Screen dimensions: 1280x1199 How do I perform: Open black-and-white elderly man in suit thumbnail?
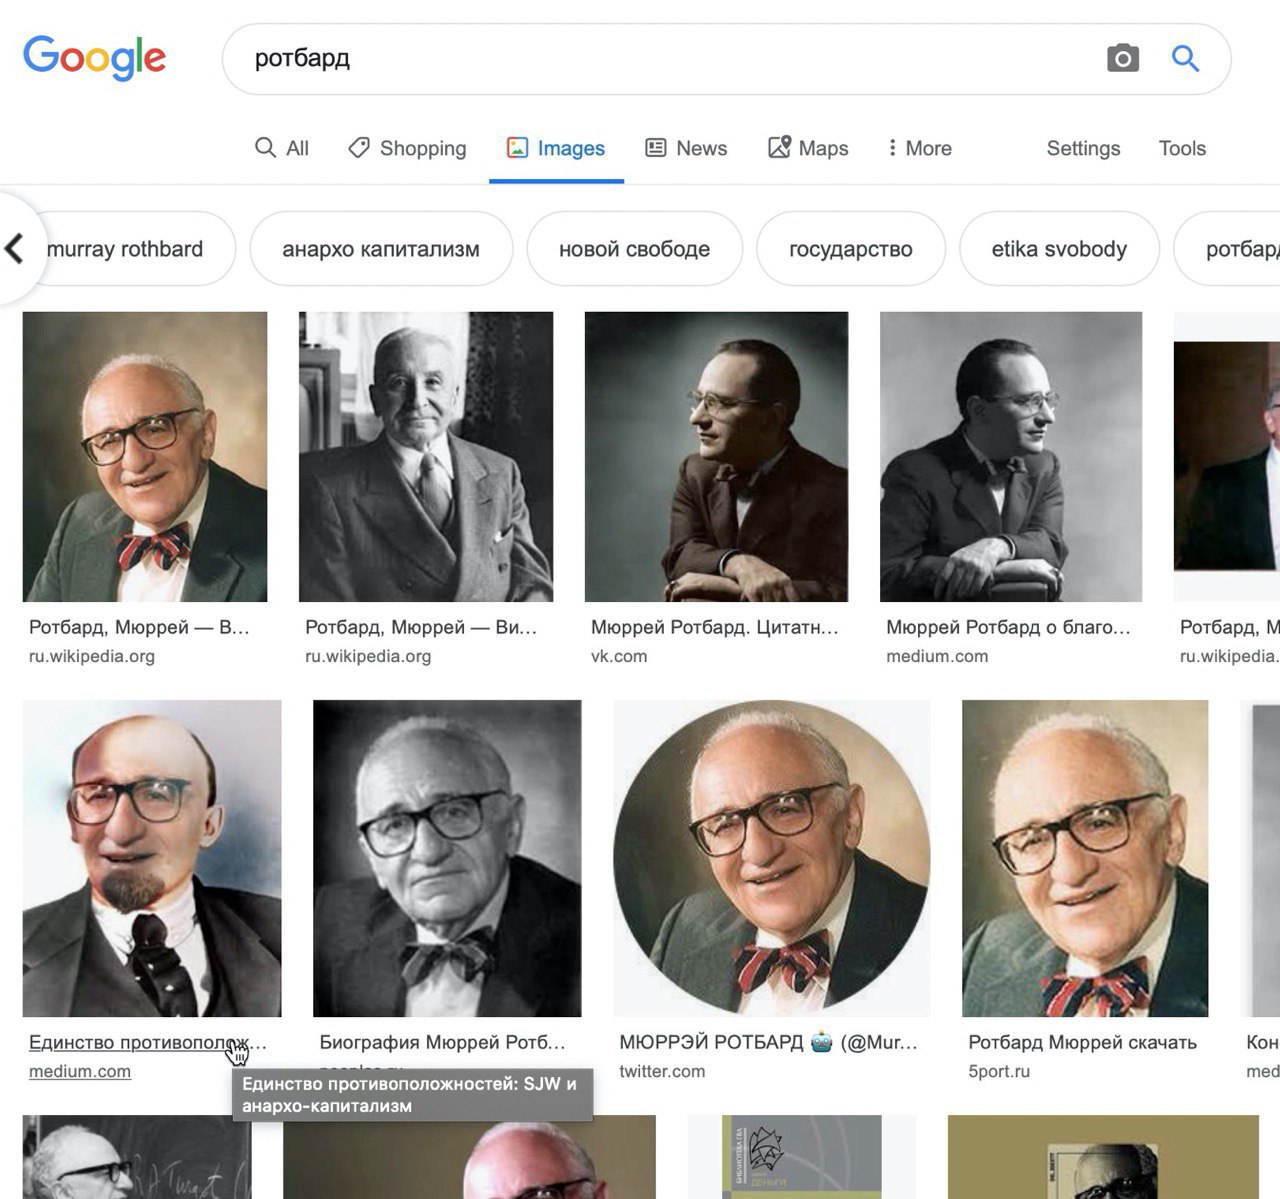[426, 457]
